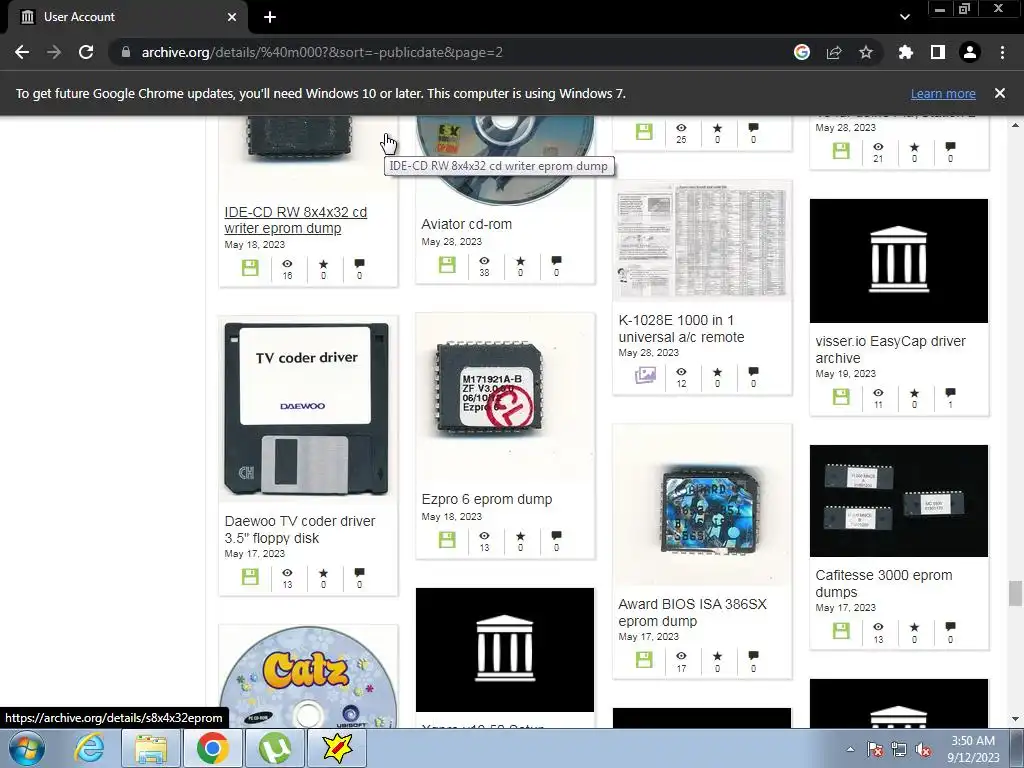Click scrollbar down arrow
Screen dimensions: 1024x768
click(x=1014, y=719)
